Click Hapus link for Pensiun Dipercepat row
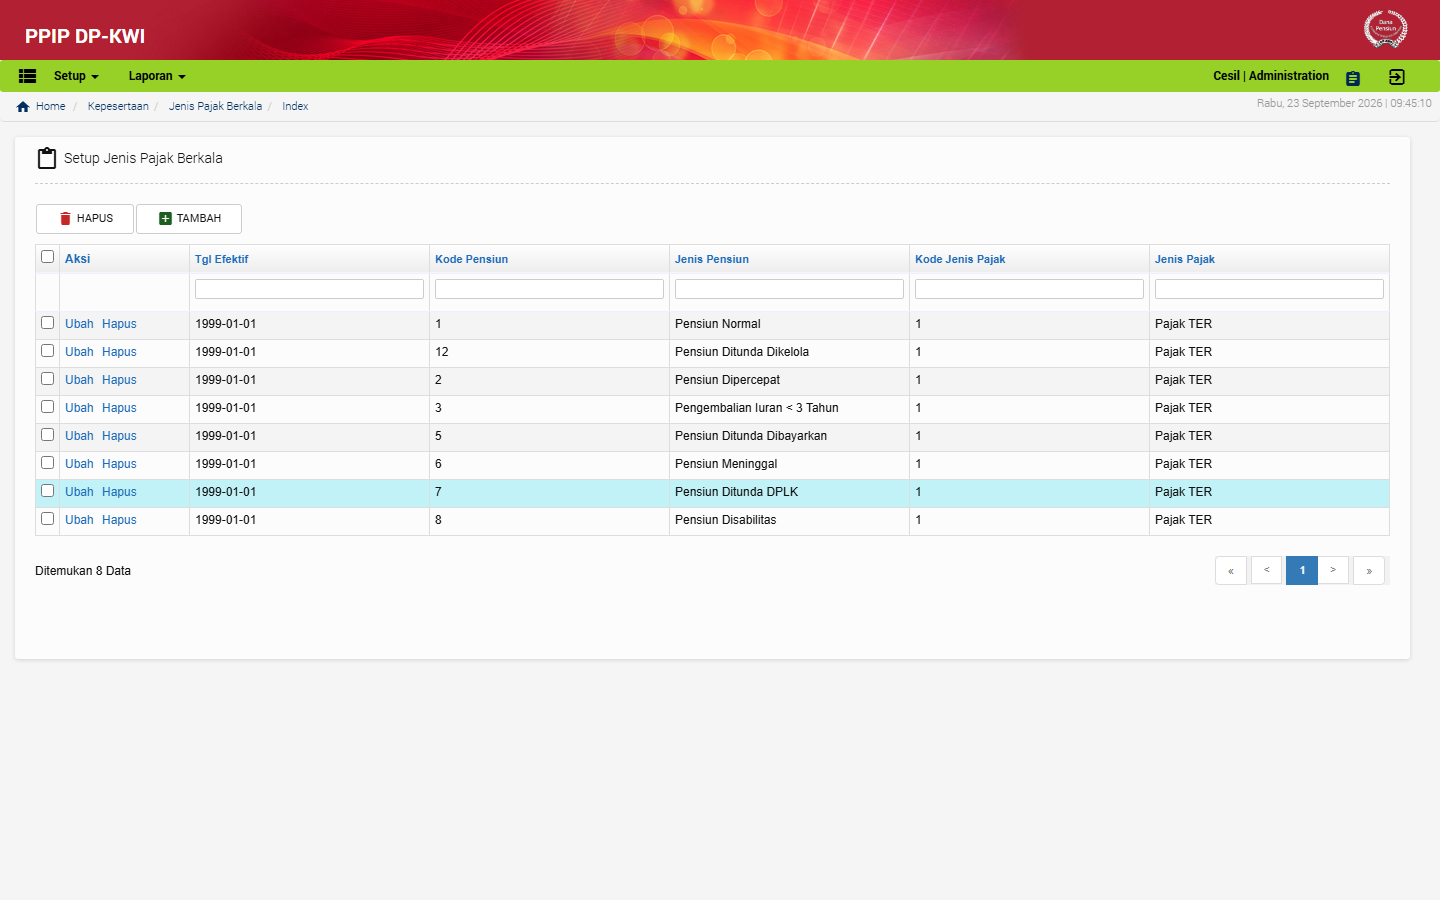 (x=119, y=380)
